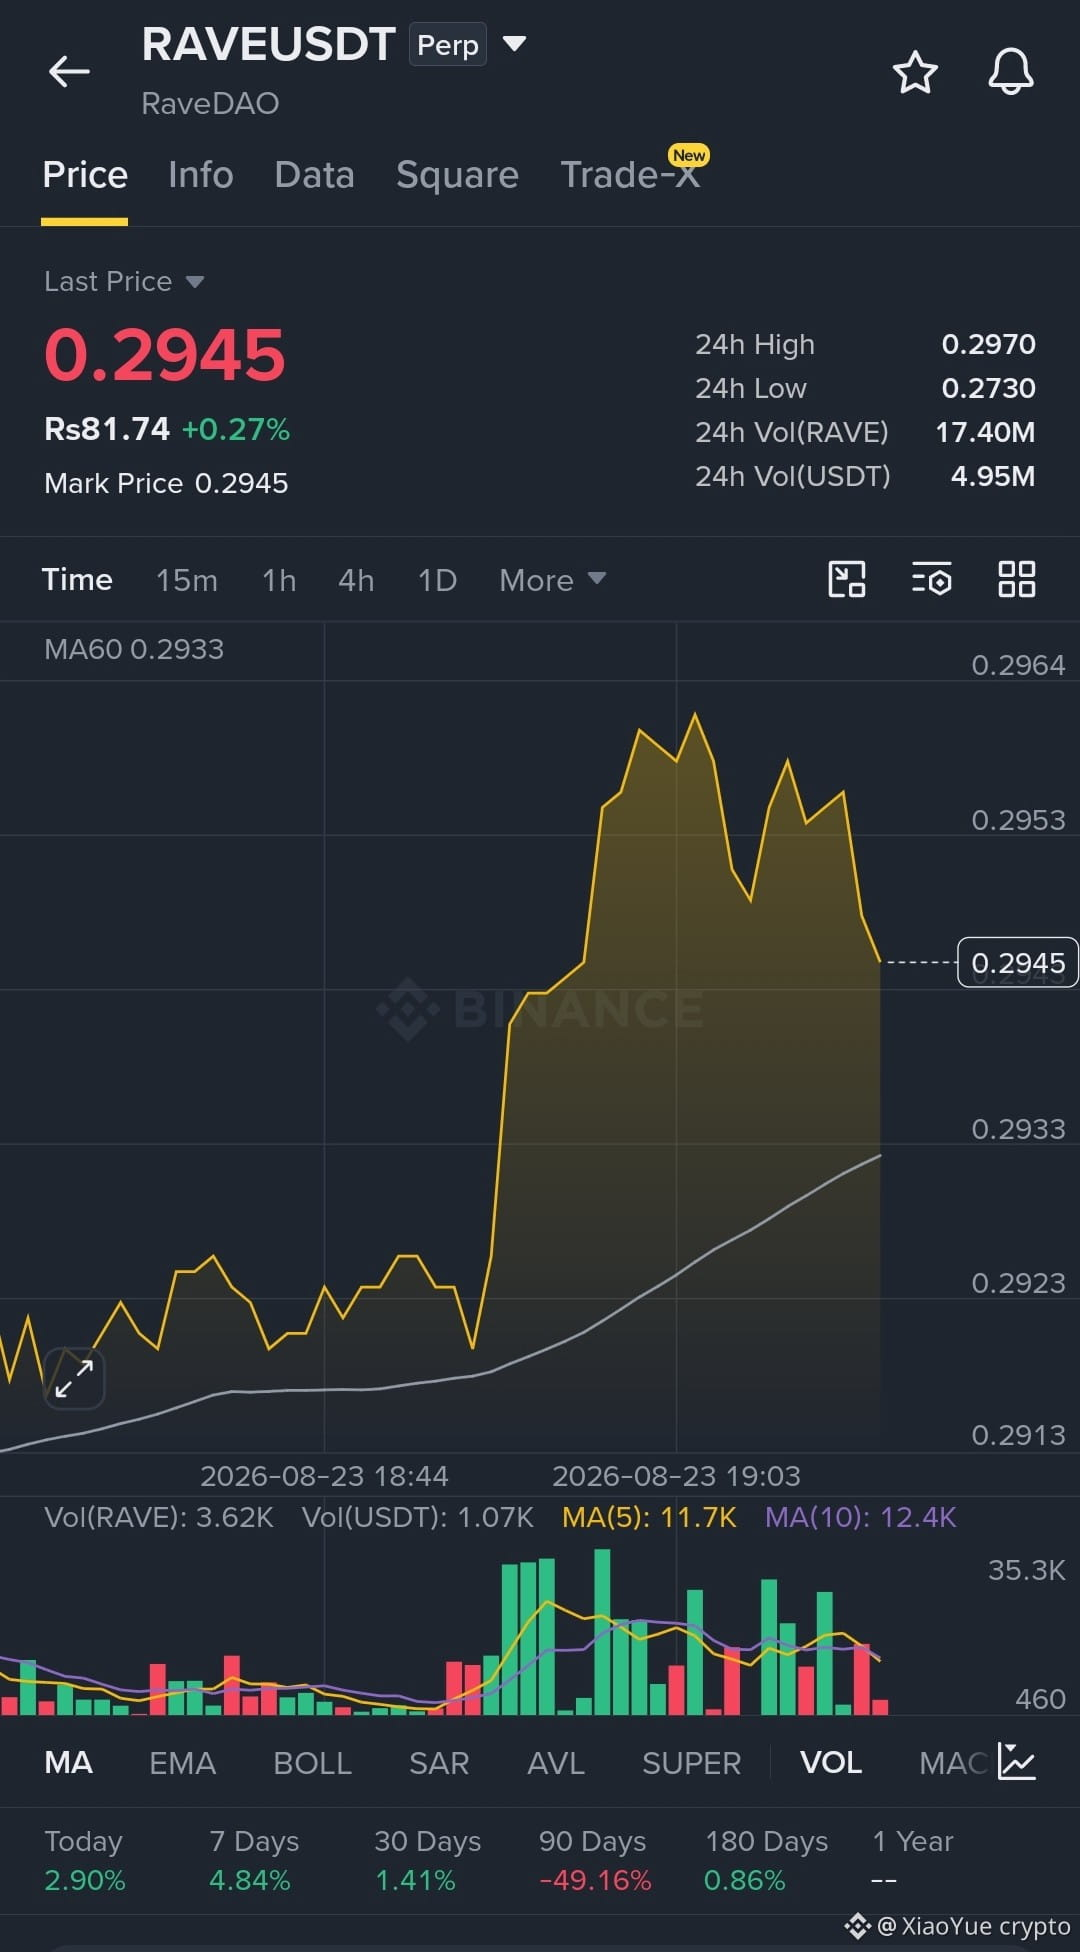This screenshot has width=1080, height=1952.
Task: Open the indicator chart icon in the indicator row
Action: pos(1016,1761)
